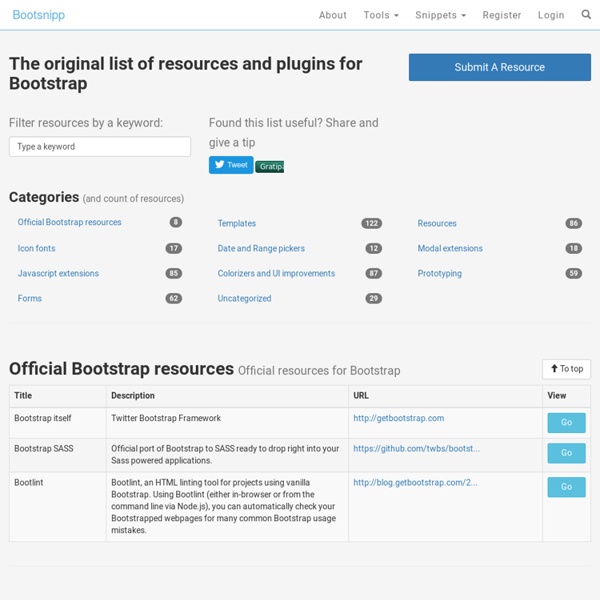
Task: Expand the Snippets dropdown menu
Action: 440,15
